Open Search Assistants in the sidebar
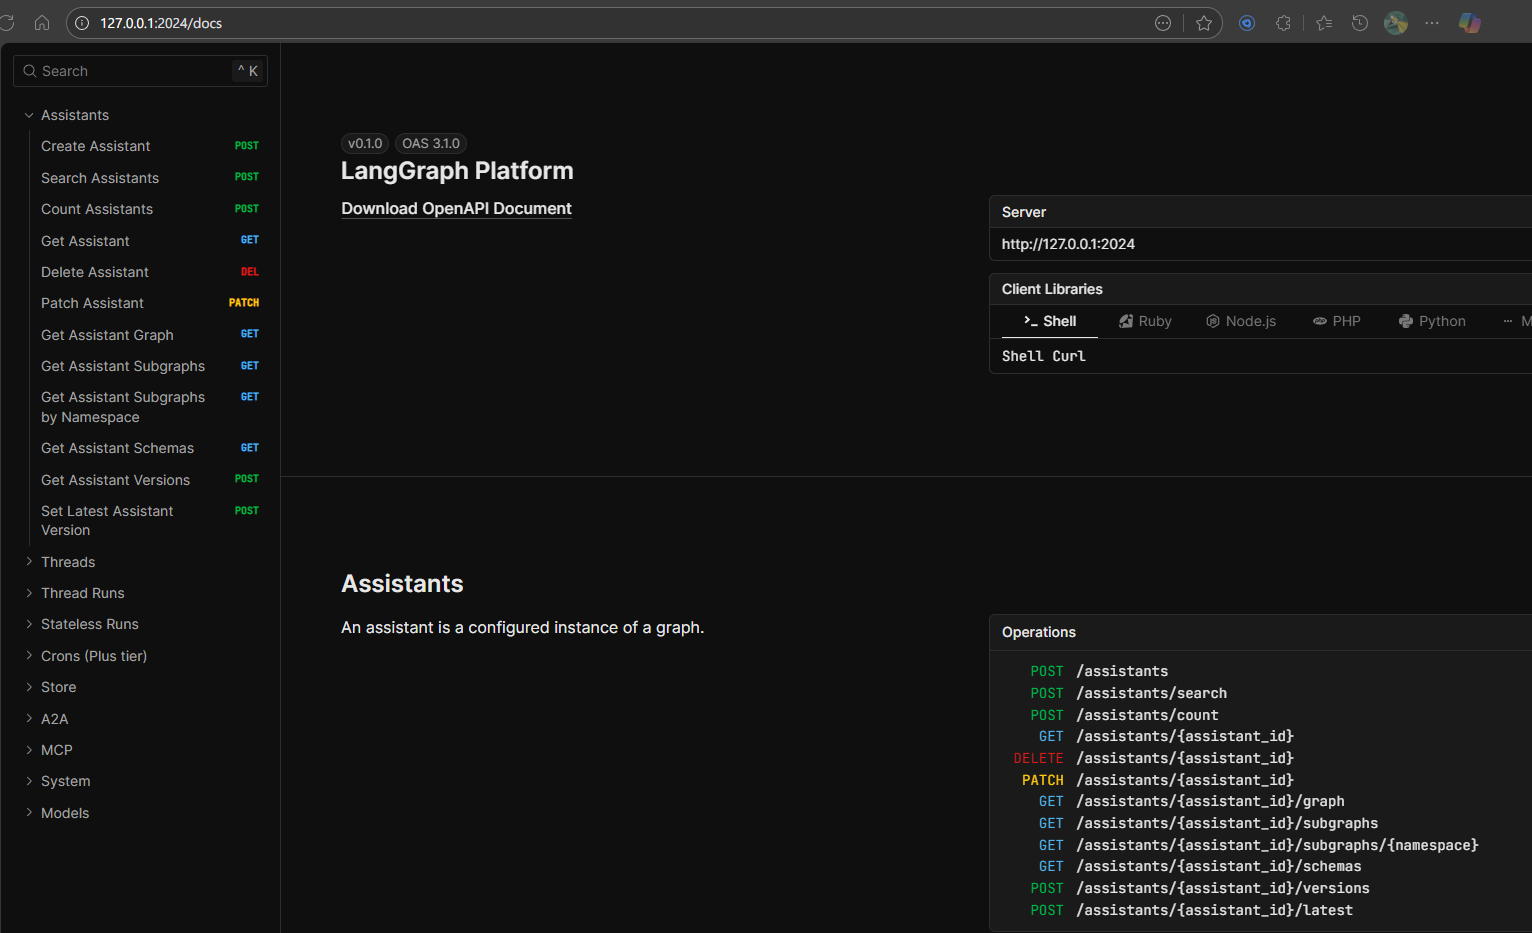 [149, 178]
